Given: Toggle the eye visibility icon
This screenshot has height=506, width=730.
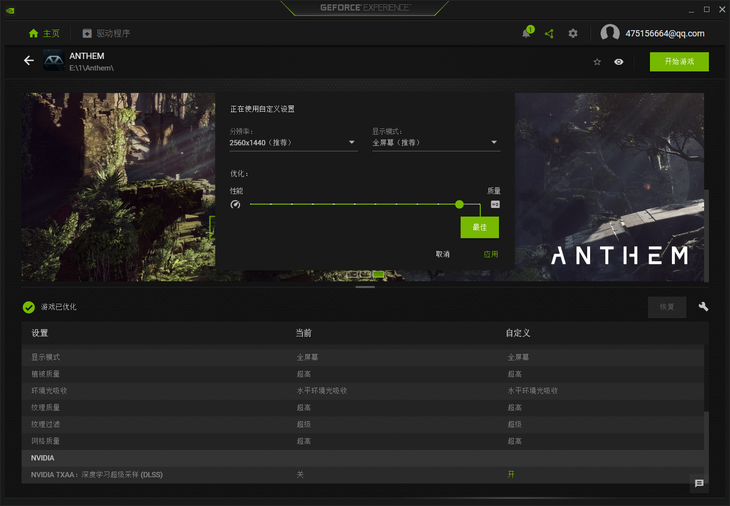Looking at the screenshot, I should pyautogui.click(x=618, y=62).
